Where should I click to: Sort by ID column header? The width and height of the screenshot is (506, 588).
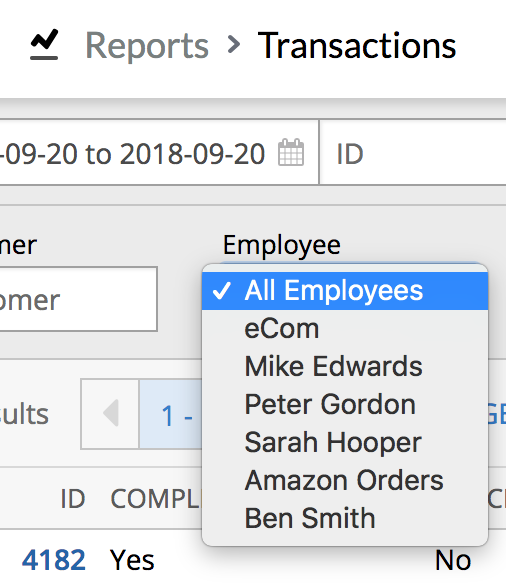pyautogui.click(x=73, y=499)
